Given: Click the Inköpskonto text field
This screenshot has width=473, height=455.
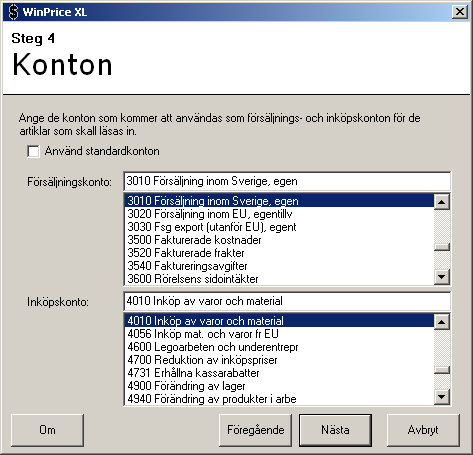Looking at the screenshot, I should click(287, 301).
